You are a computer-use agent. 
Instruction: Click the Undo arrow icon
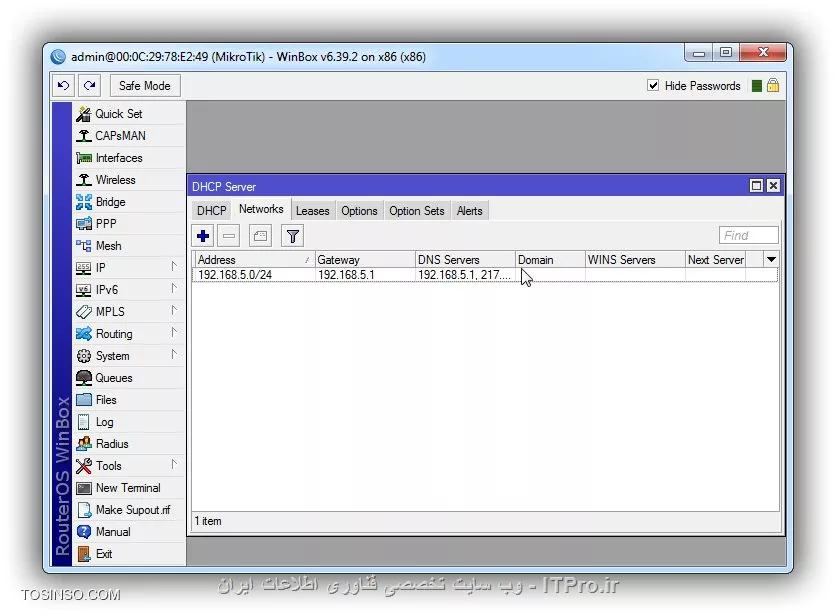point(64,86)
